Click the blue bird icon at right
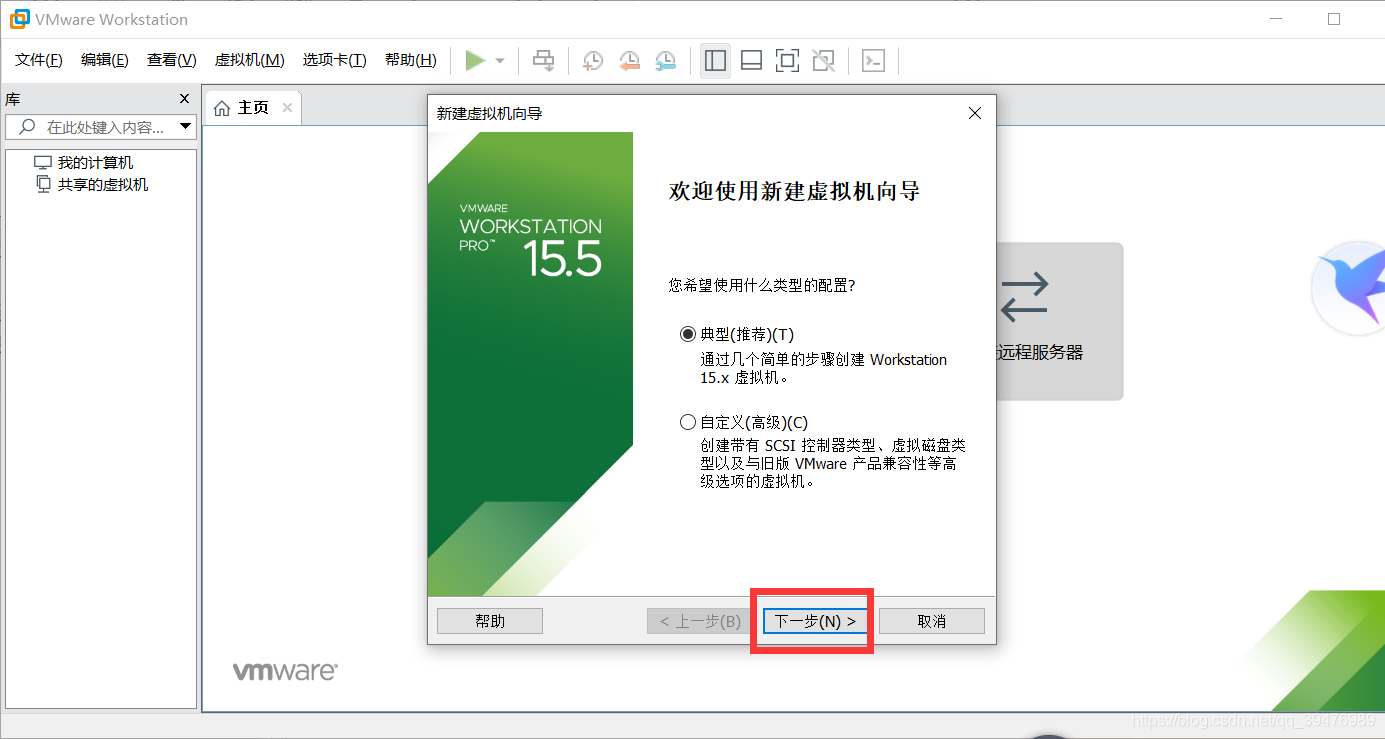 point(1348,287)
